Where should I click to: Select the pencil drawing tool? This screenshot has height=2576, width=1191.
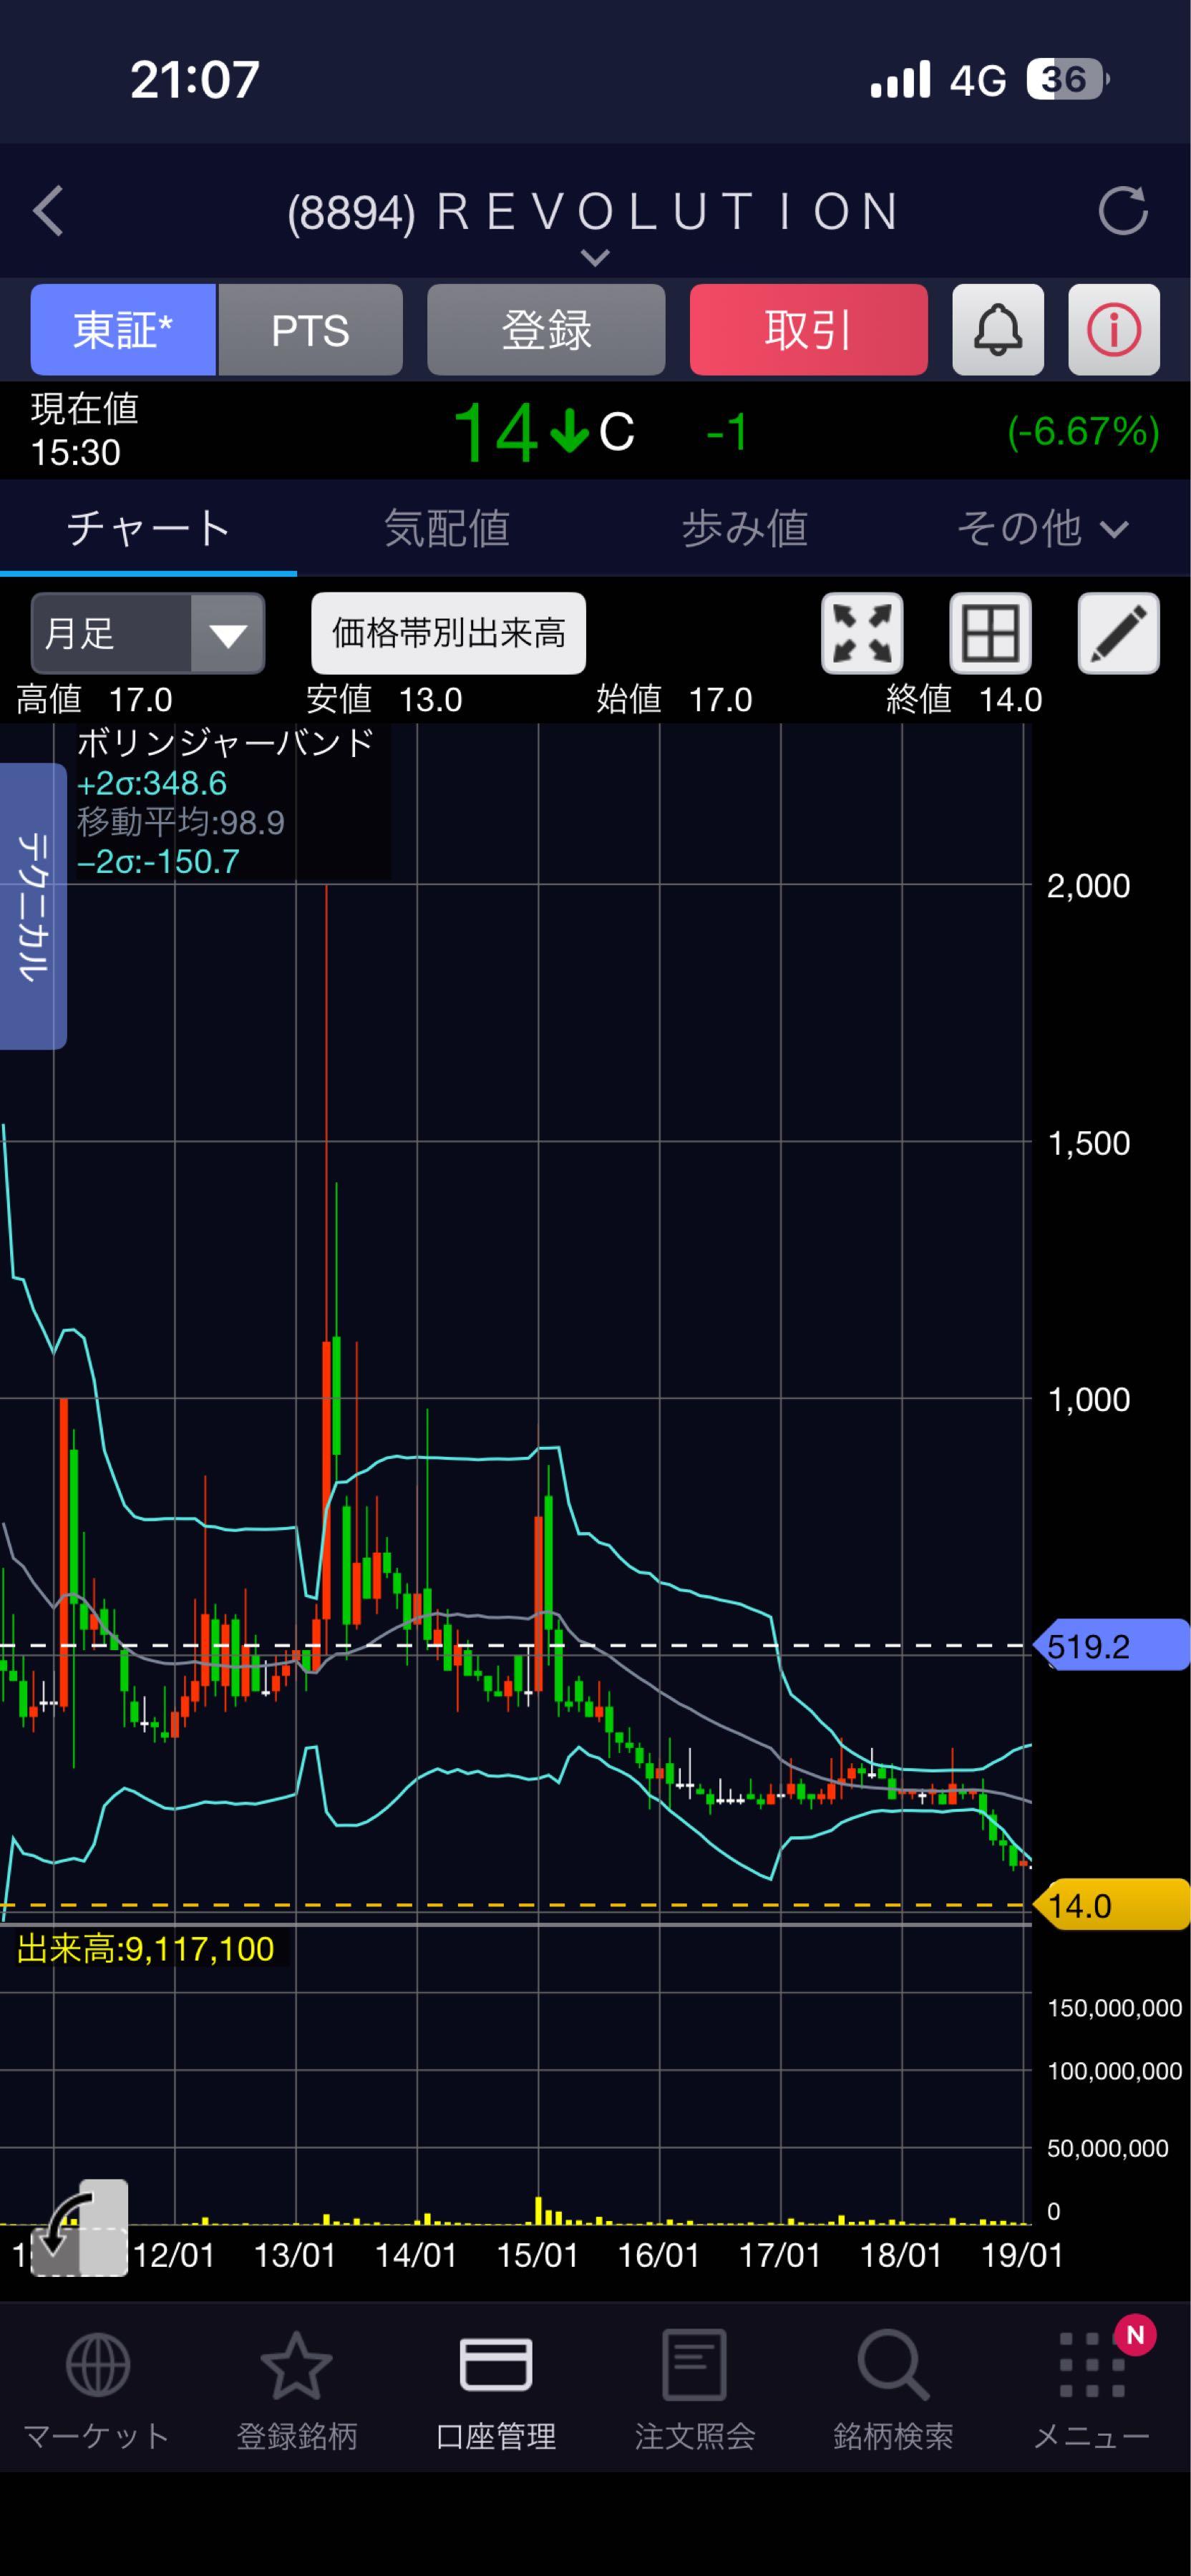1118,633
